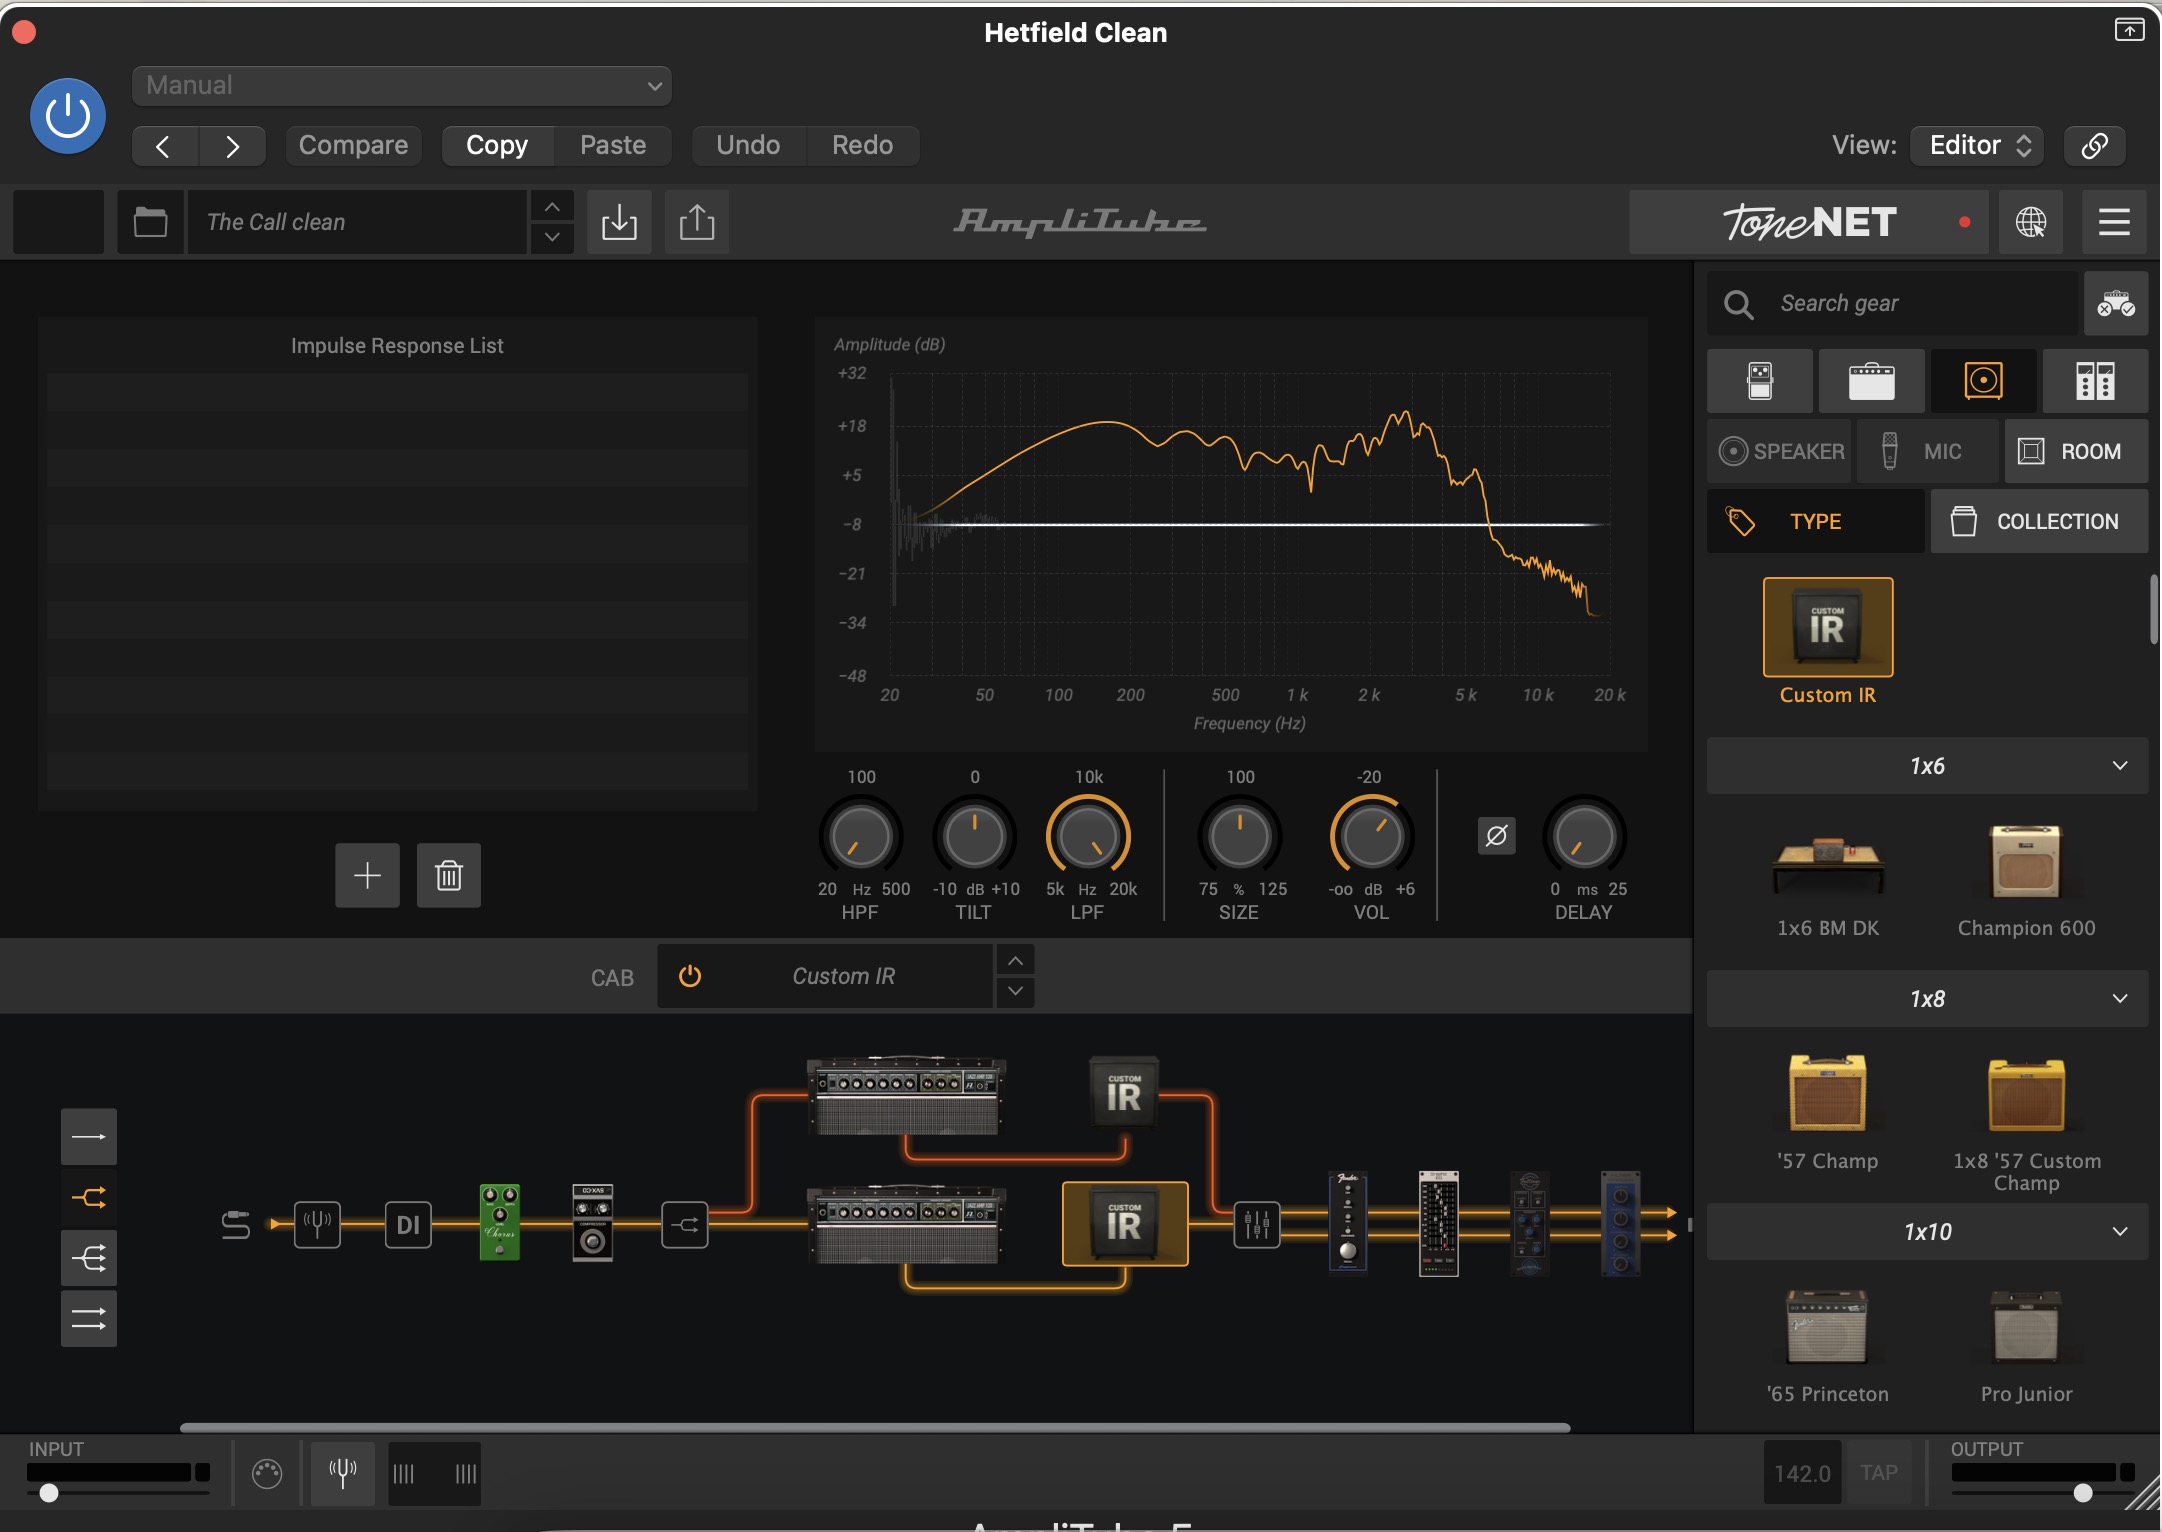Select the compressor pedal in chain
This screenshot has height=1532, width=2162.
coord(592,1223)
